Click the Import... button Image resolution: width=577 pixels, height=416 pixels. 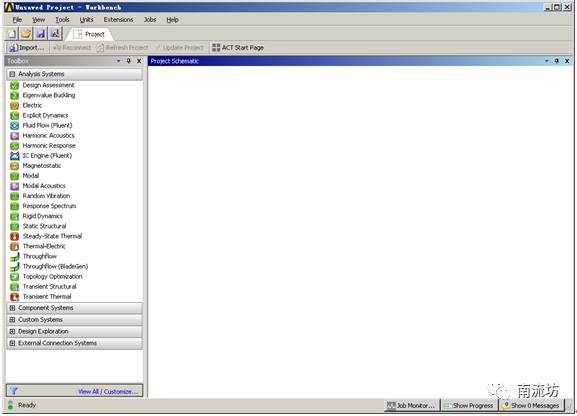tap(26, 47)
